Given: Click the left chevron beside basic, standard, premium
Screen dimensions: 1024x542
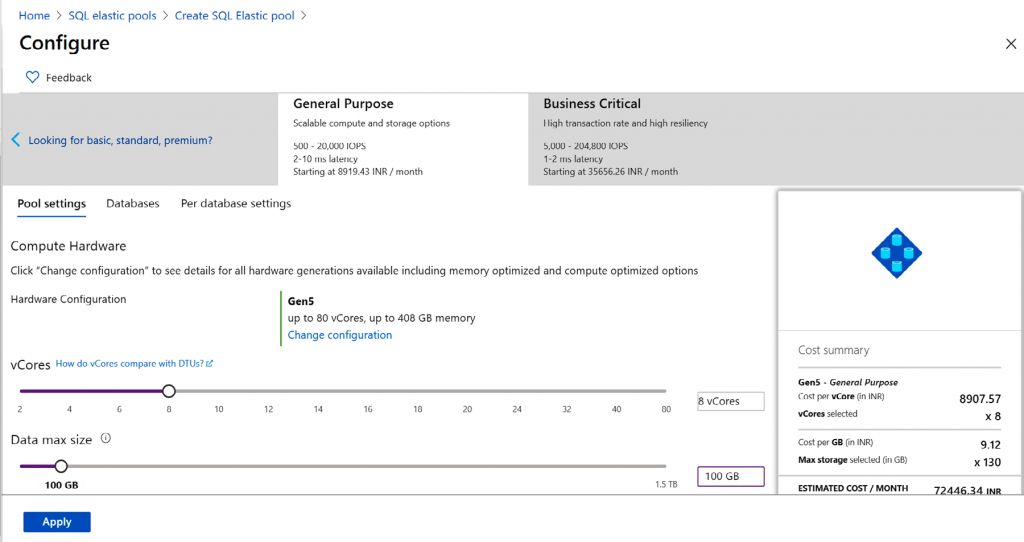Looking at the screenshot, I should [15, 140].
